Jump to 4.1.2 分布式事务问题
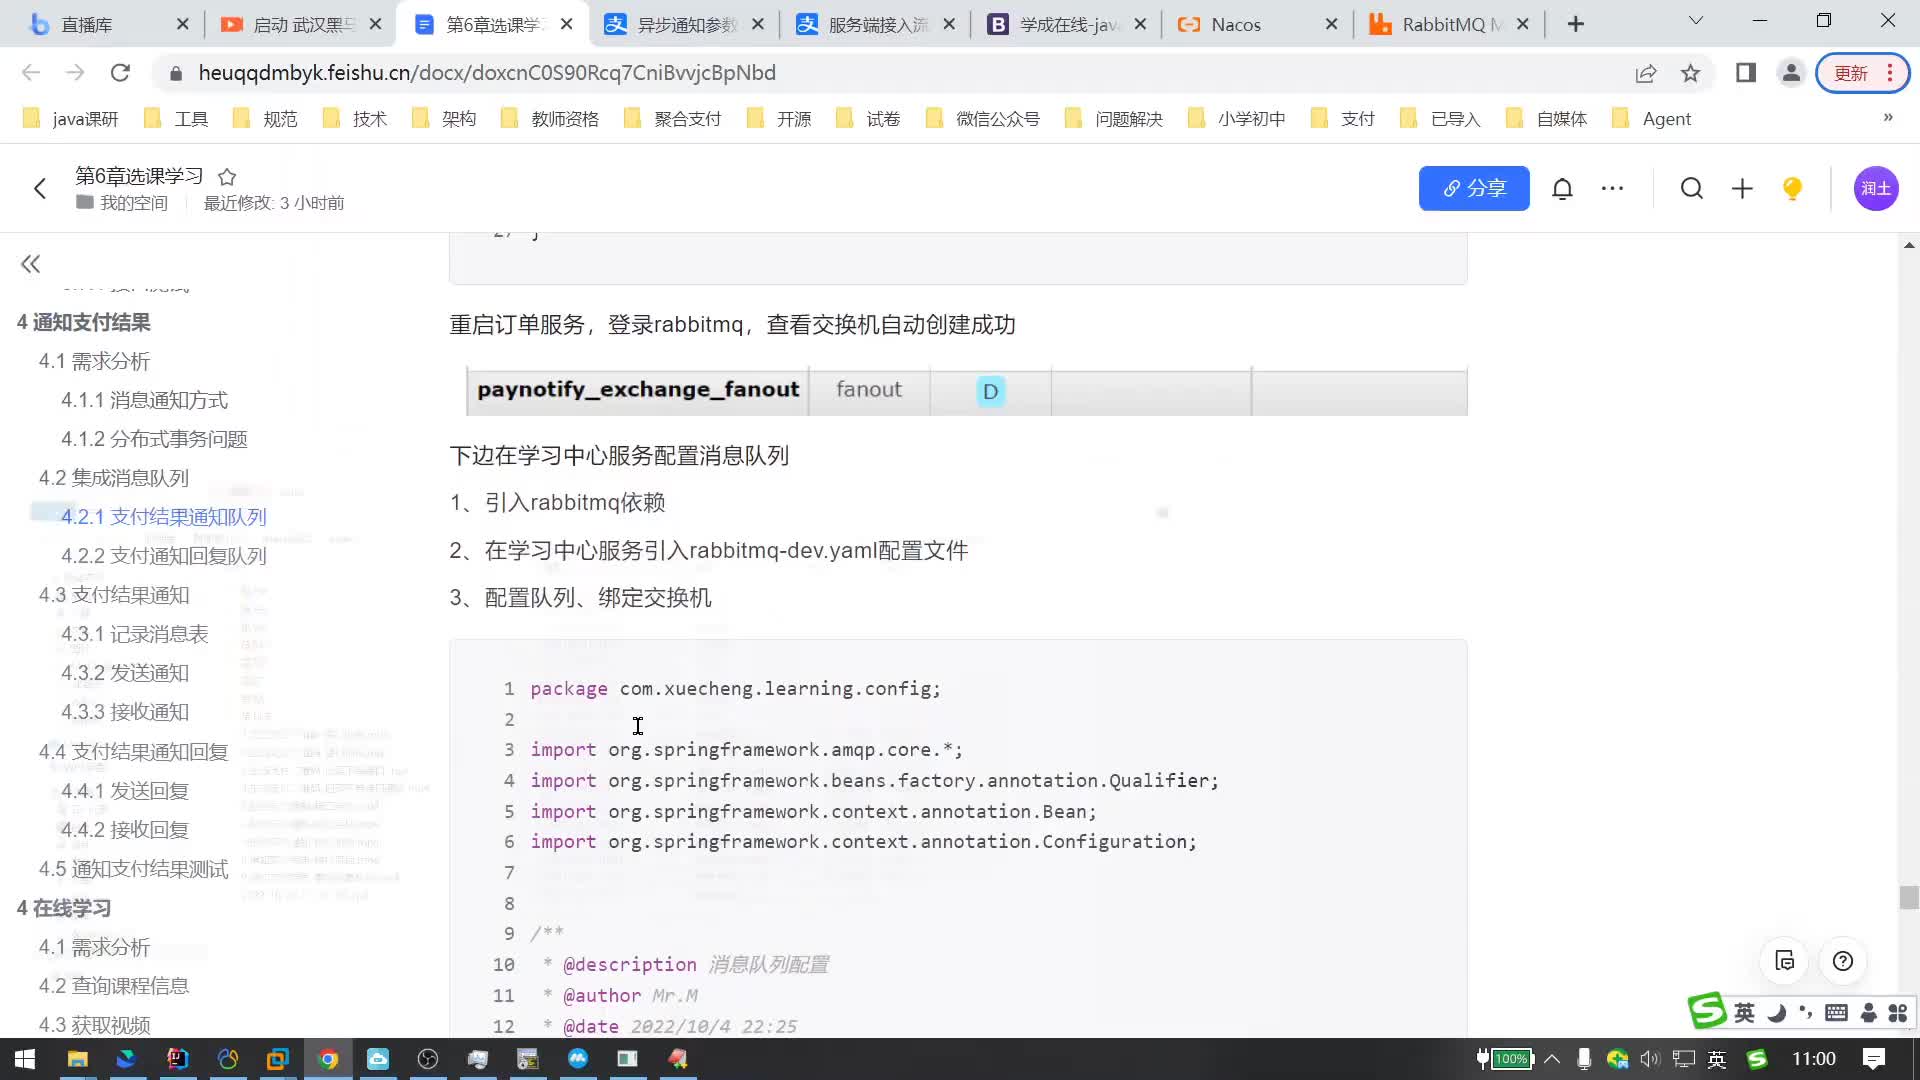The image size is (1920, 1080). click(x=154, y=439)
